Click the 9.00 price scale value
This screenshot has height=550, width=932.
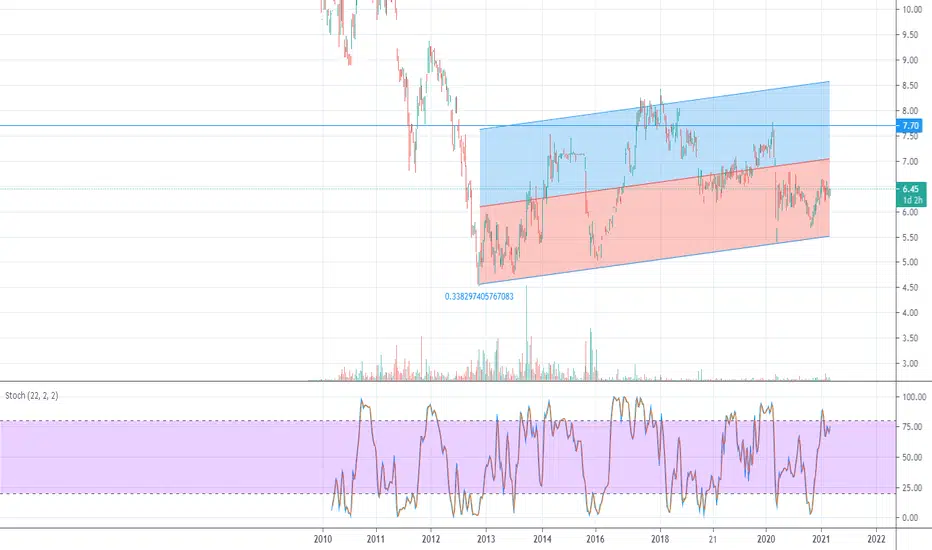point(910,60)
